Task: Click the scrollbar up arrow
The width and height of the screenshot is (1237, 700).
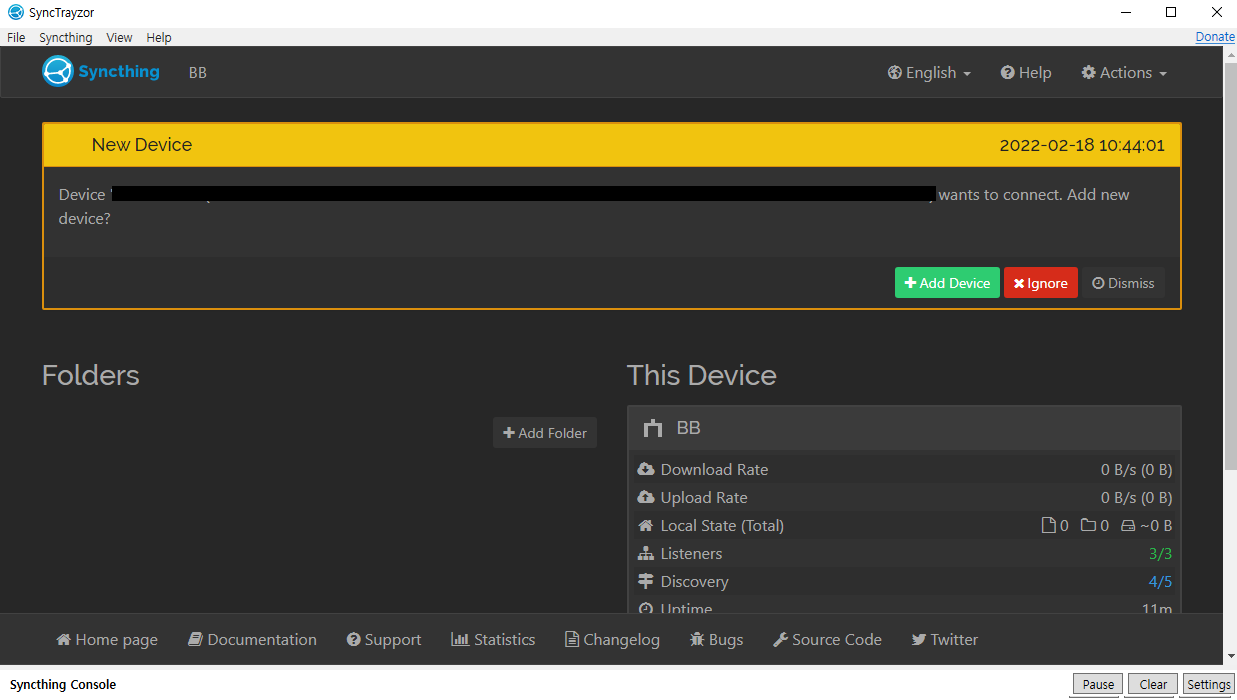Action: (1230, 53)
